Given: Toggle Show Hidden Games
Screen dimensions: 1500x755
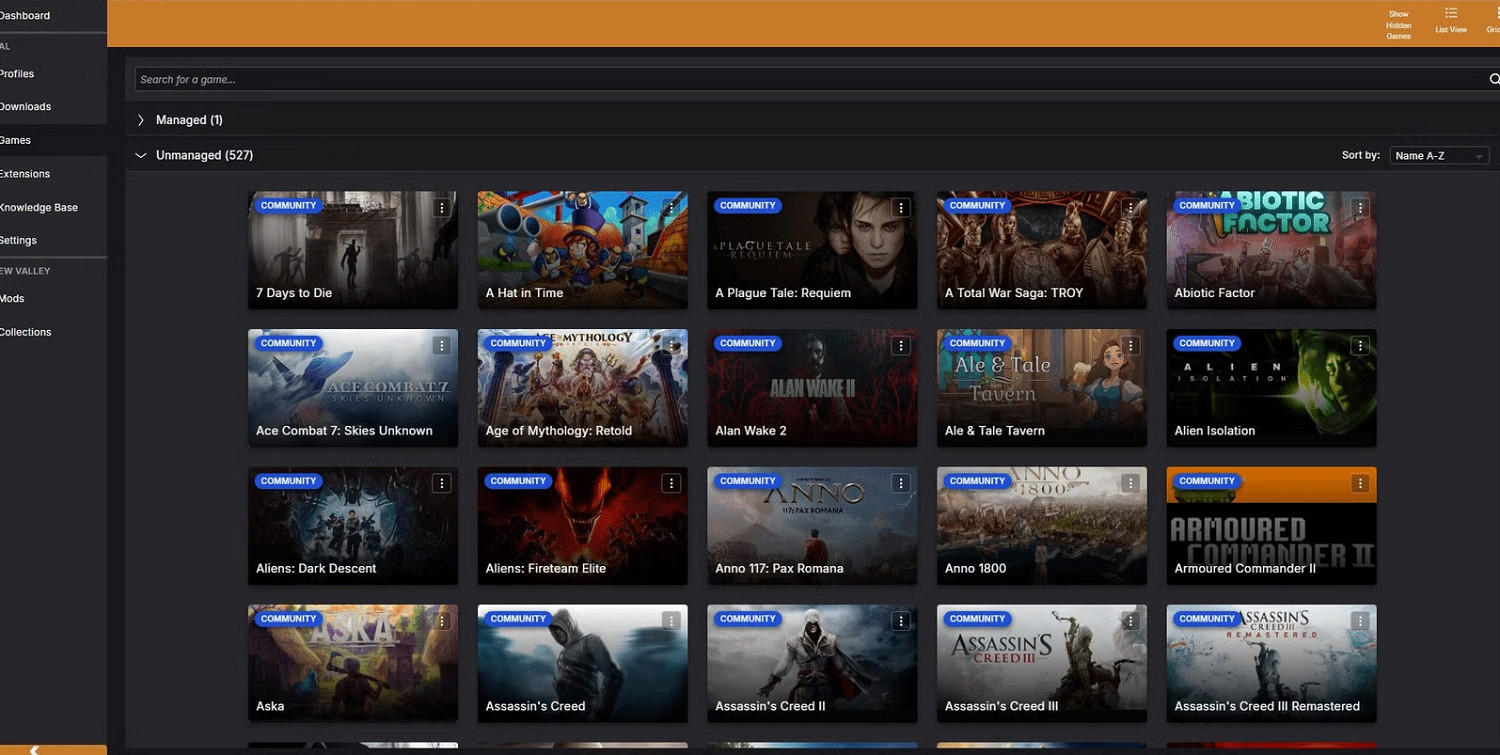Looking at the screenshot, I should (x=1398, y=24).
